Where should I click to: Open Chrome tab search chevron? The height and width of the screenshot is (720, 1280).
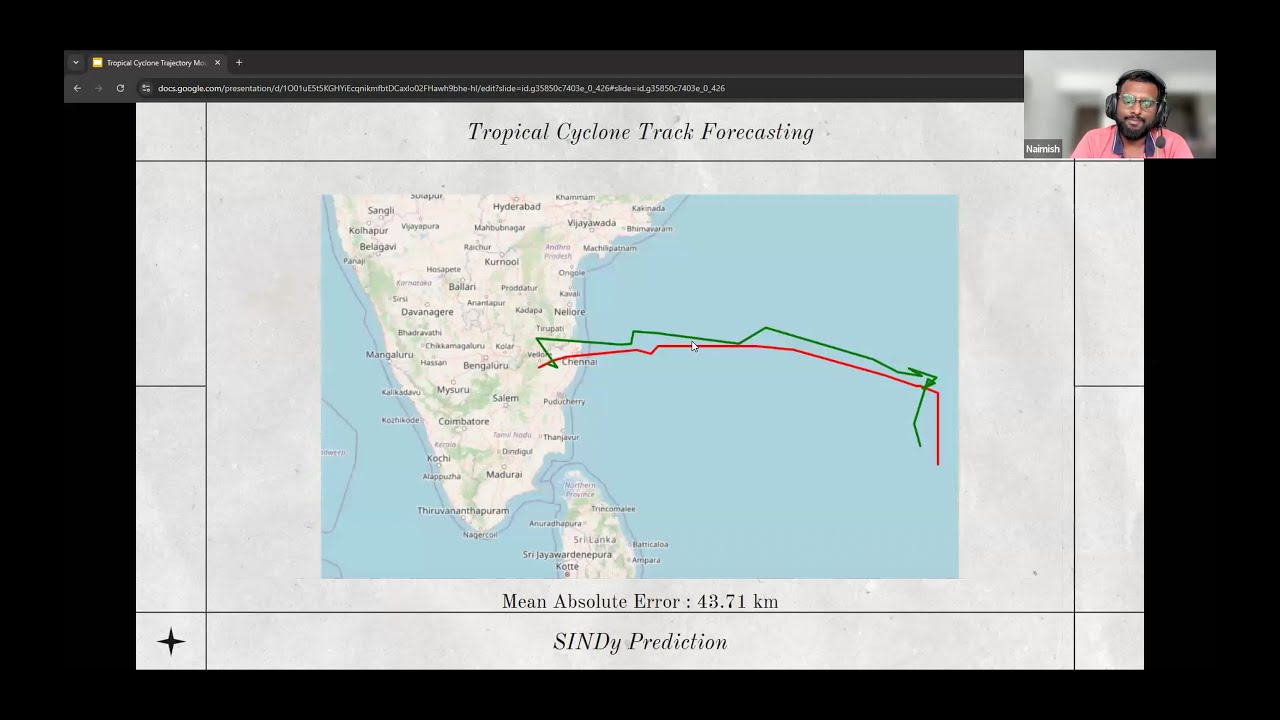[x=75, y=63]
